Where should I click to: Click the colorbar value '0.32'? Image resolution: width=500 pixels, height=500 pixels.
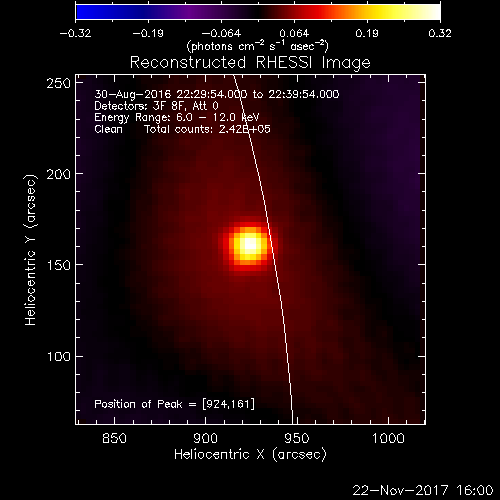point(440,34)
